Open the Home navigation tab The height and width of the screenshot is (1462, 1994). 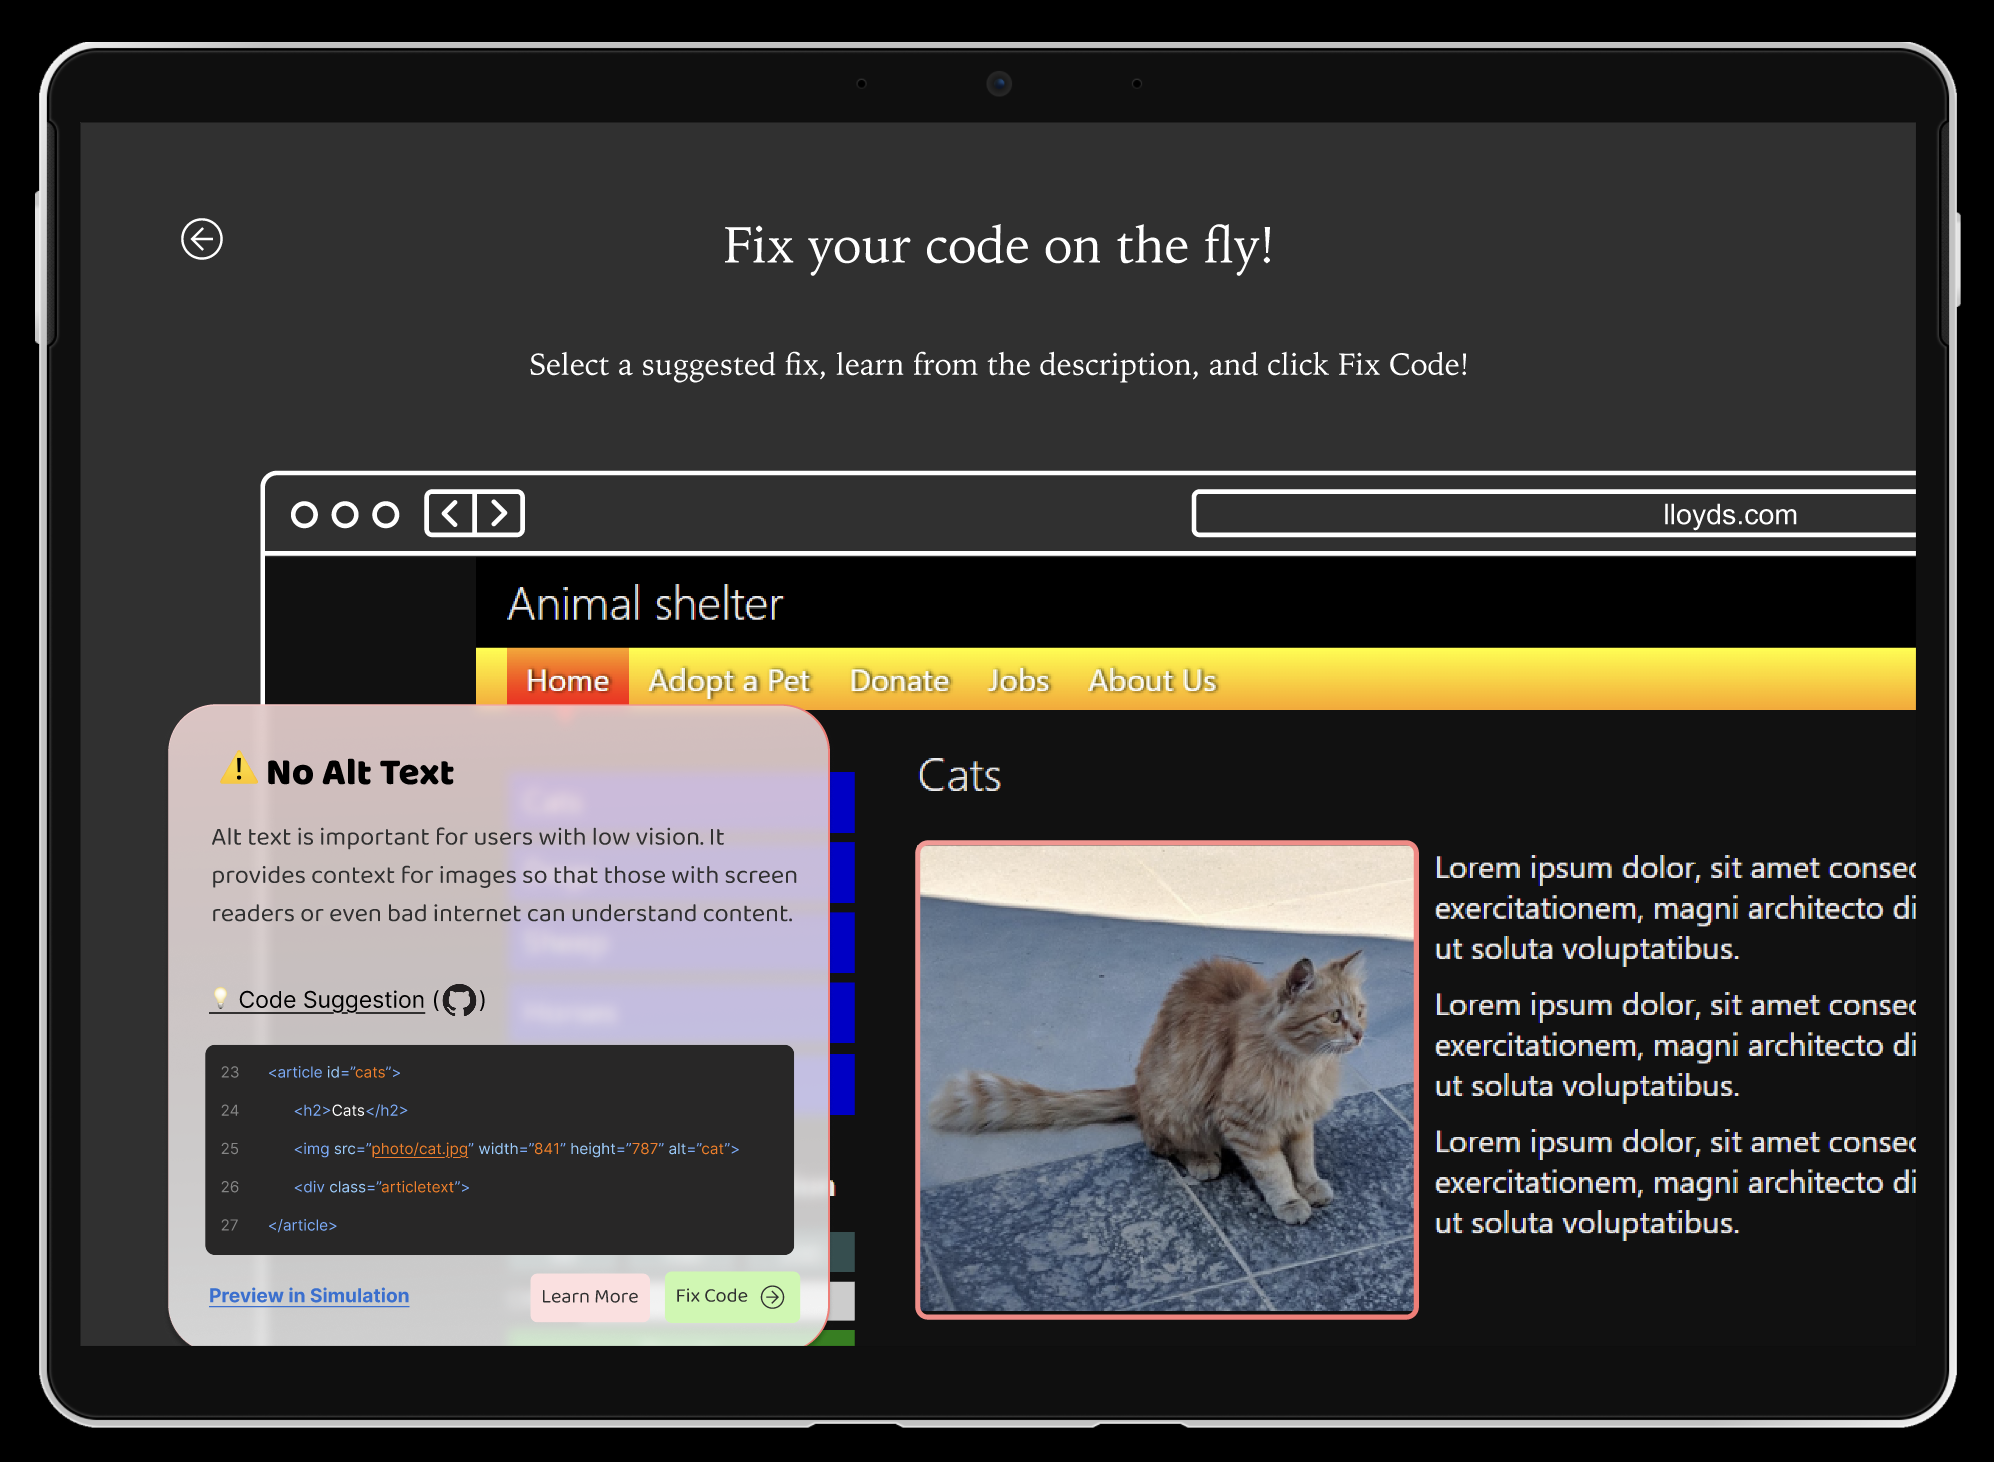click(x=567, y=680)
